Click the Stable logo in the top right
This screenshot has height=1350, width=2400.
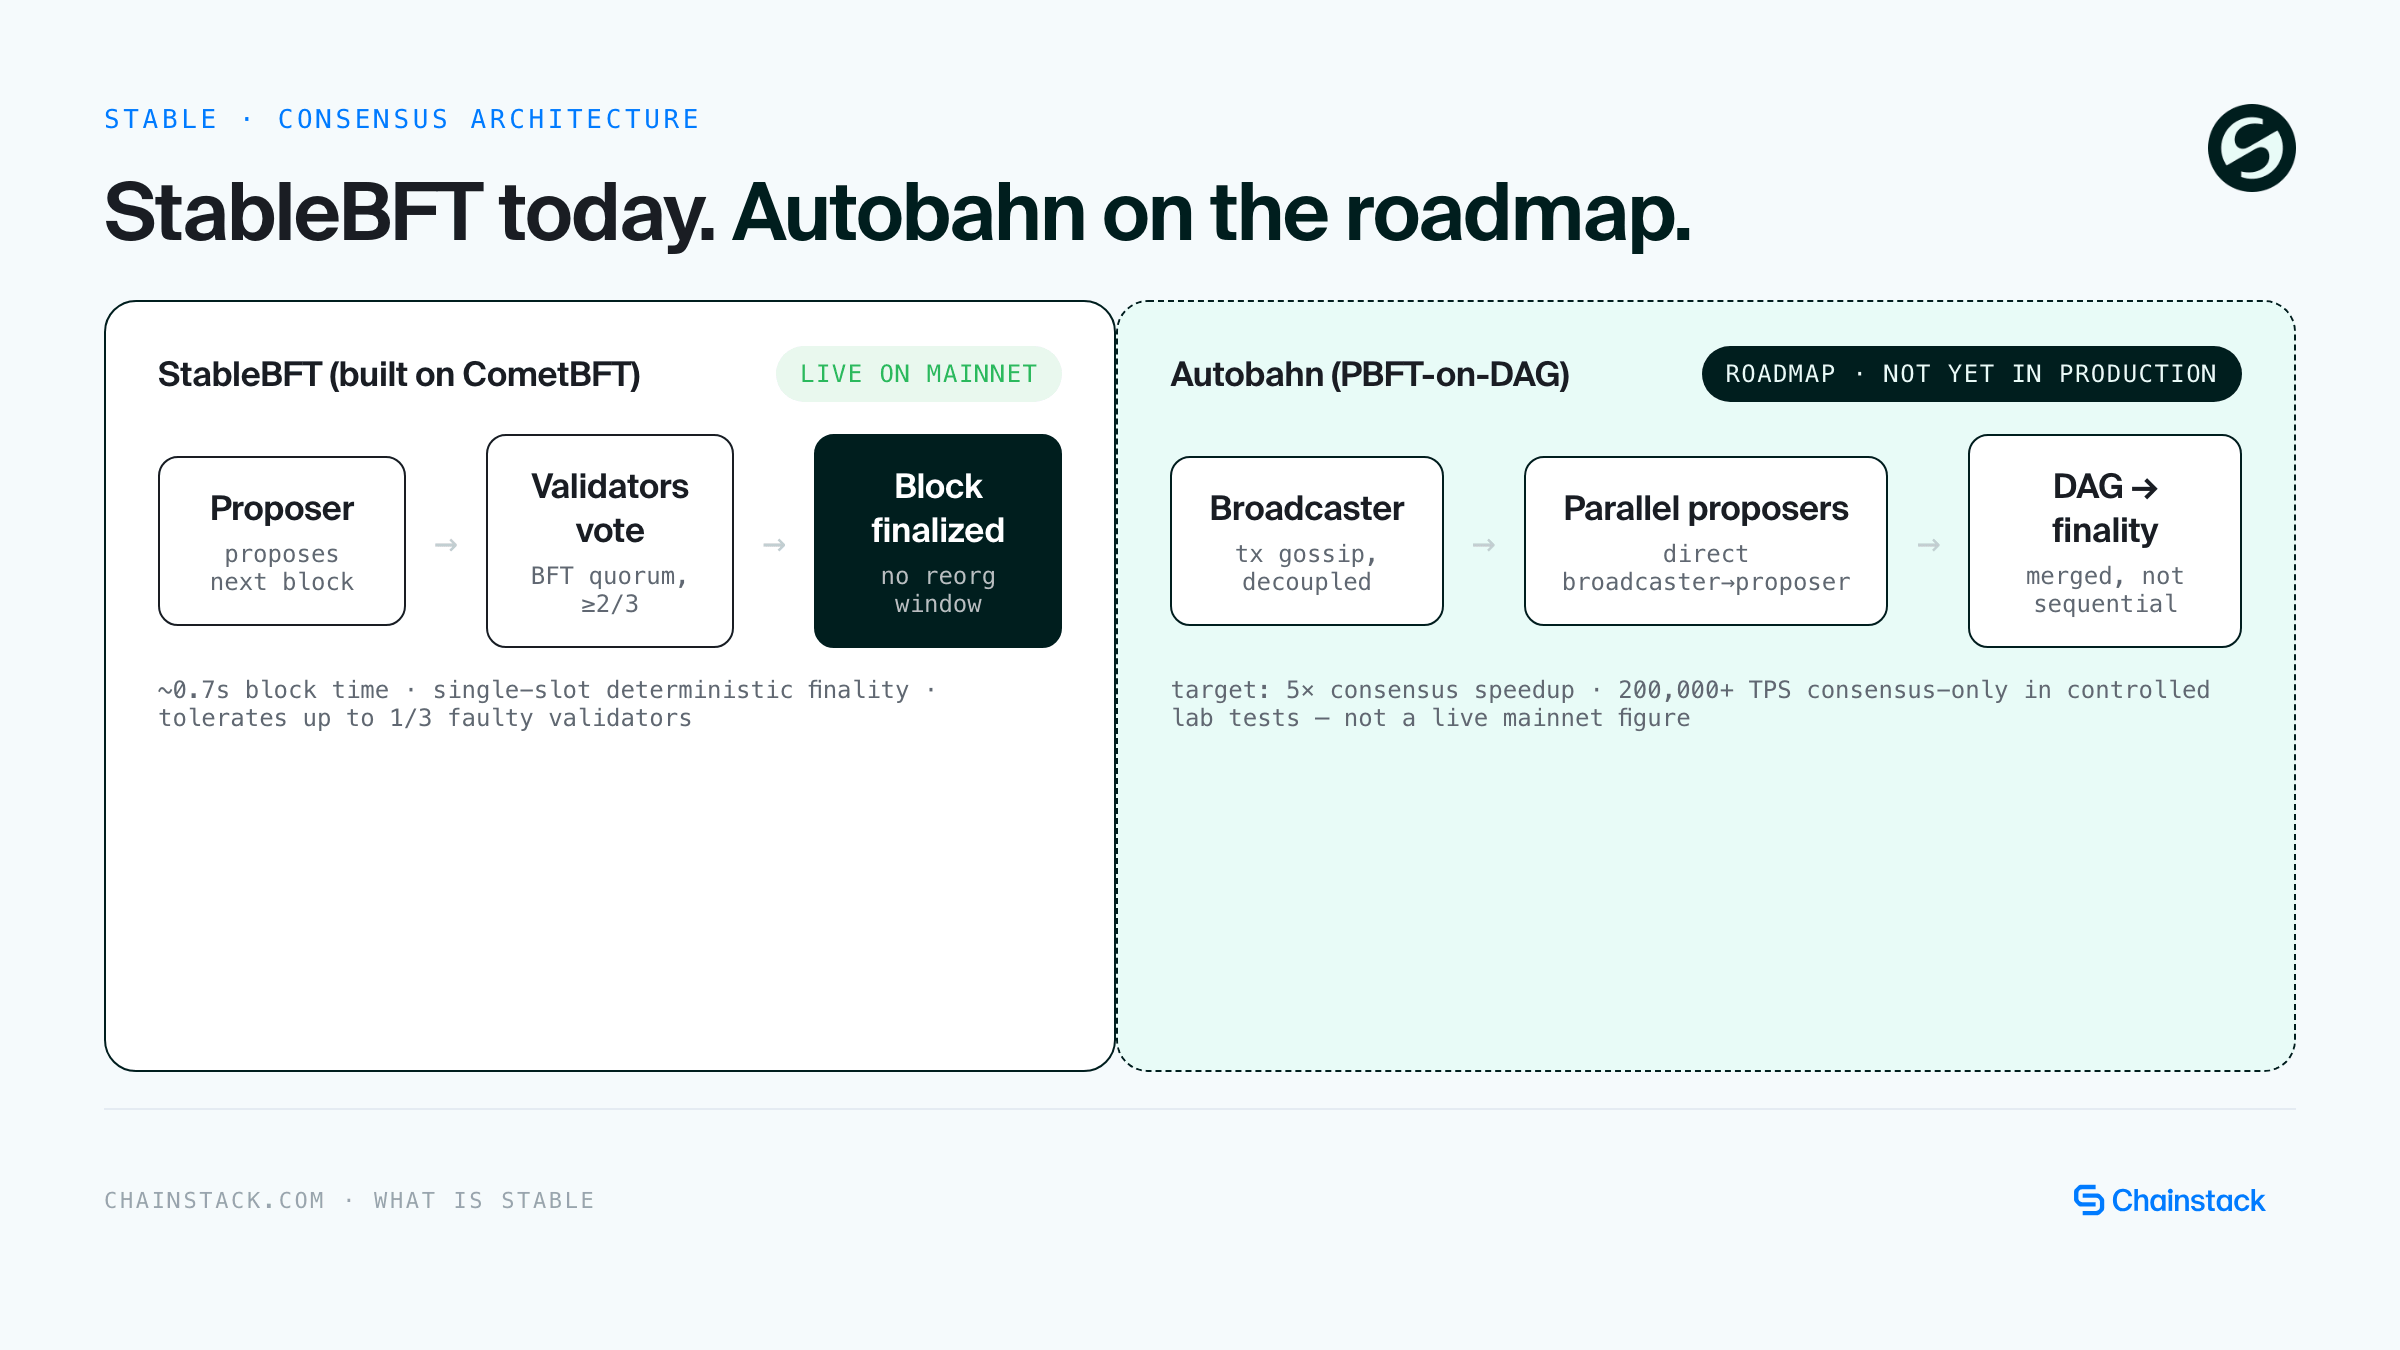point(2251,148)
